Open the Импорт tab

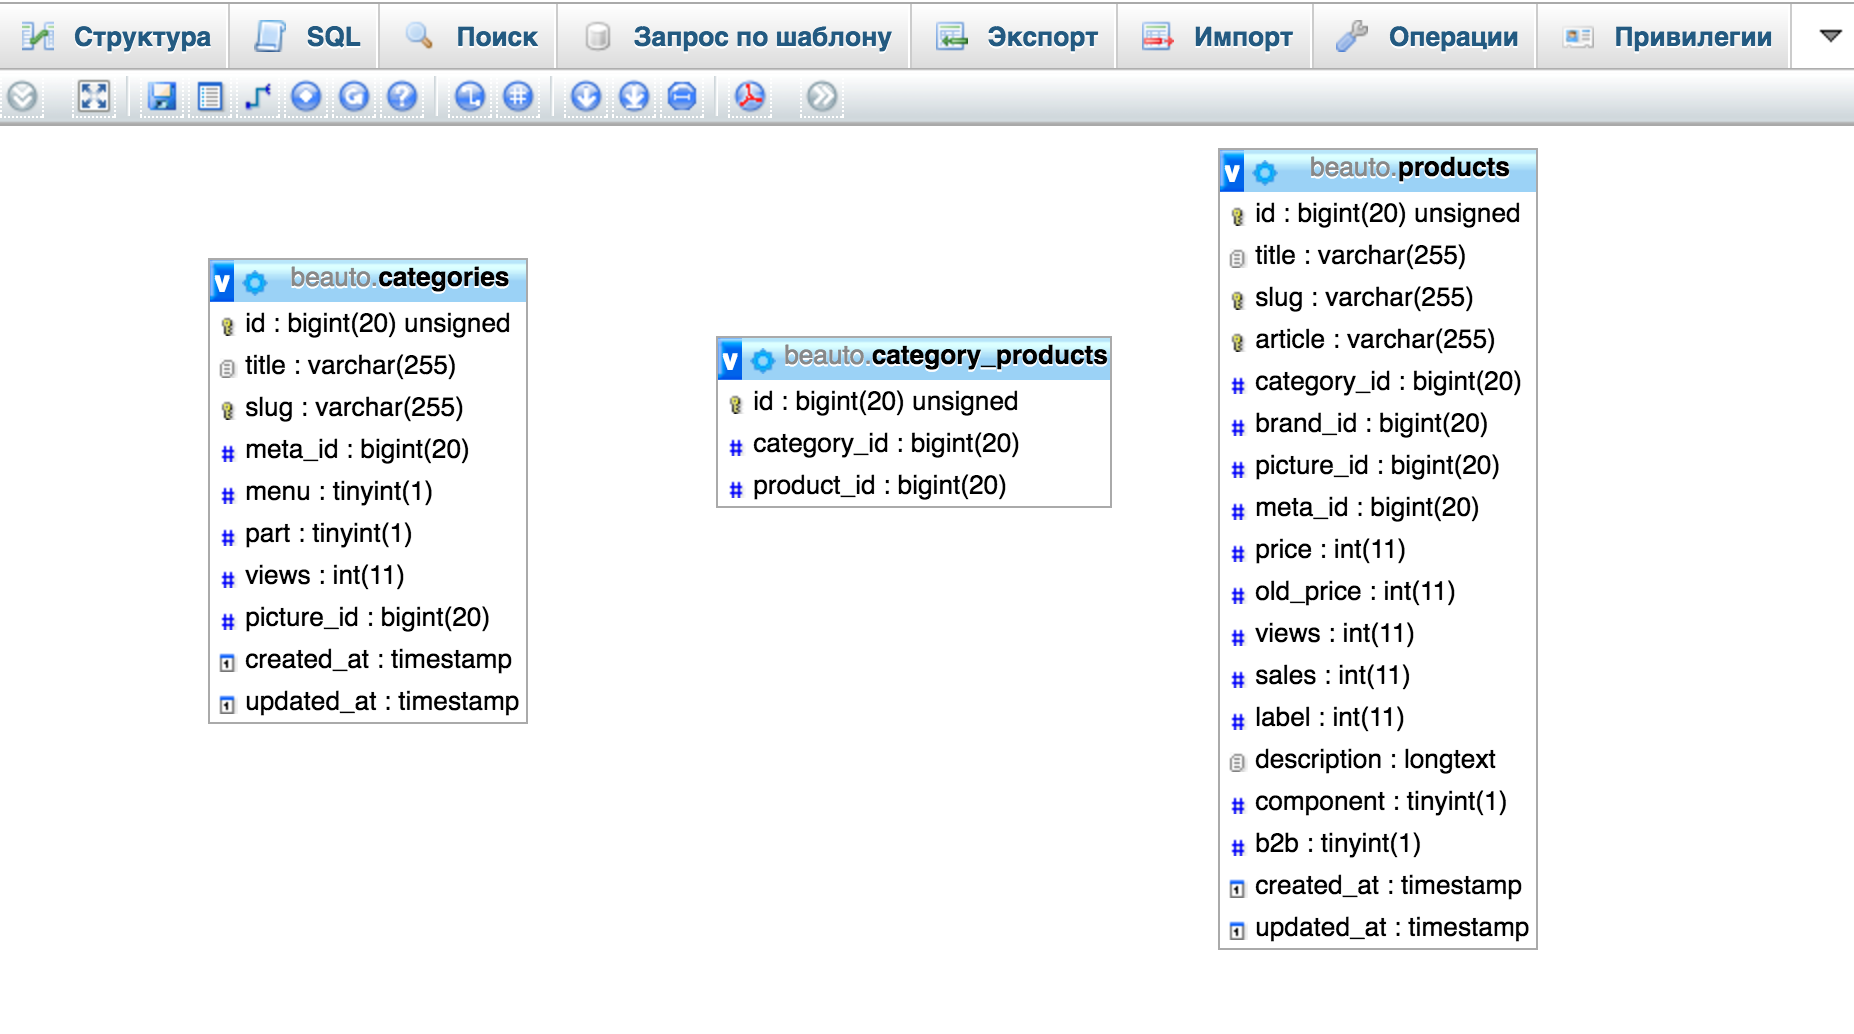[x=1216, y=37]
